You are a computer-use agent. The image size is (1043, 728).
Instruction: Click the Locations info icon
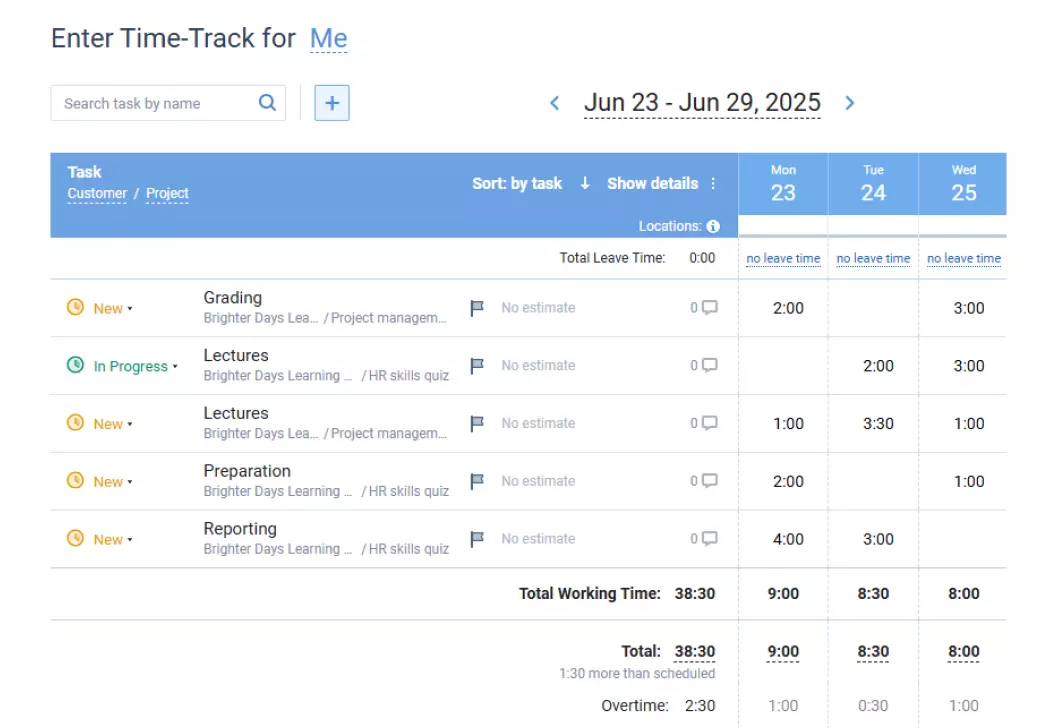click(713, 226)
